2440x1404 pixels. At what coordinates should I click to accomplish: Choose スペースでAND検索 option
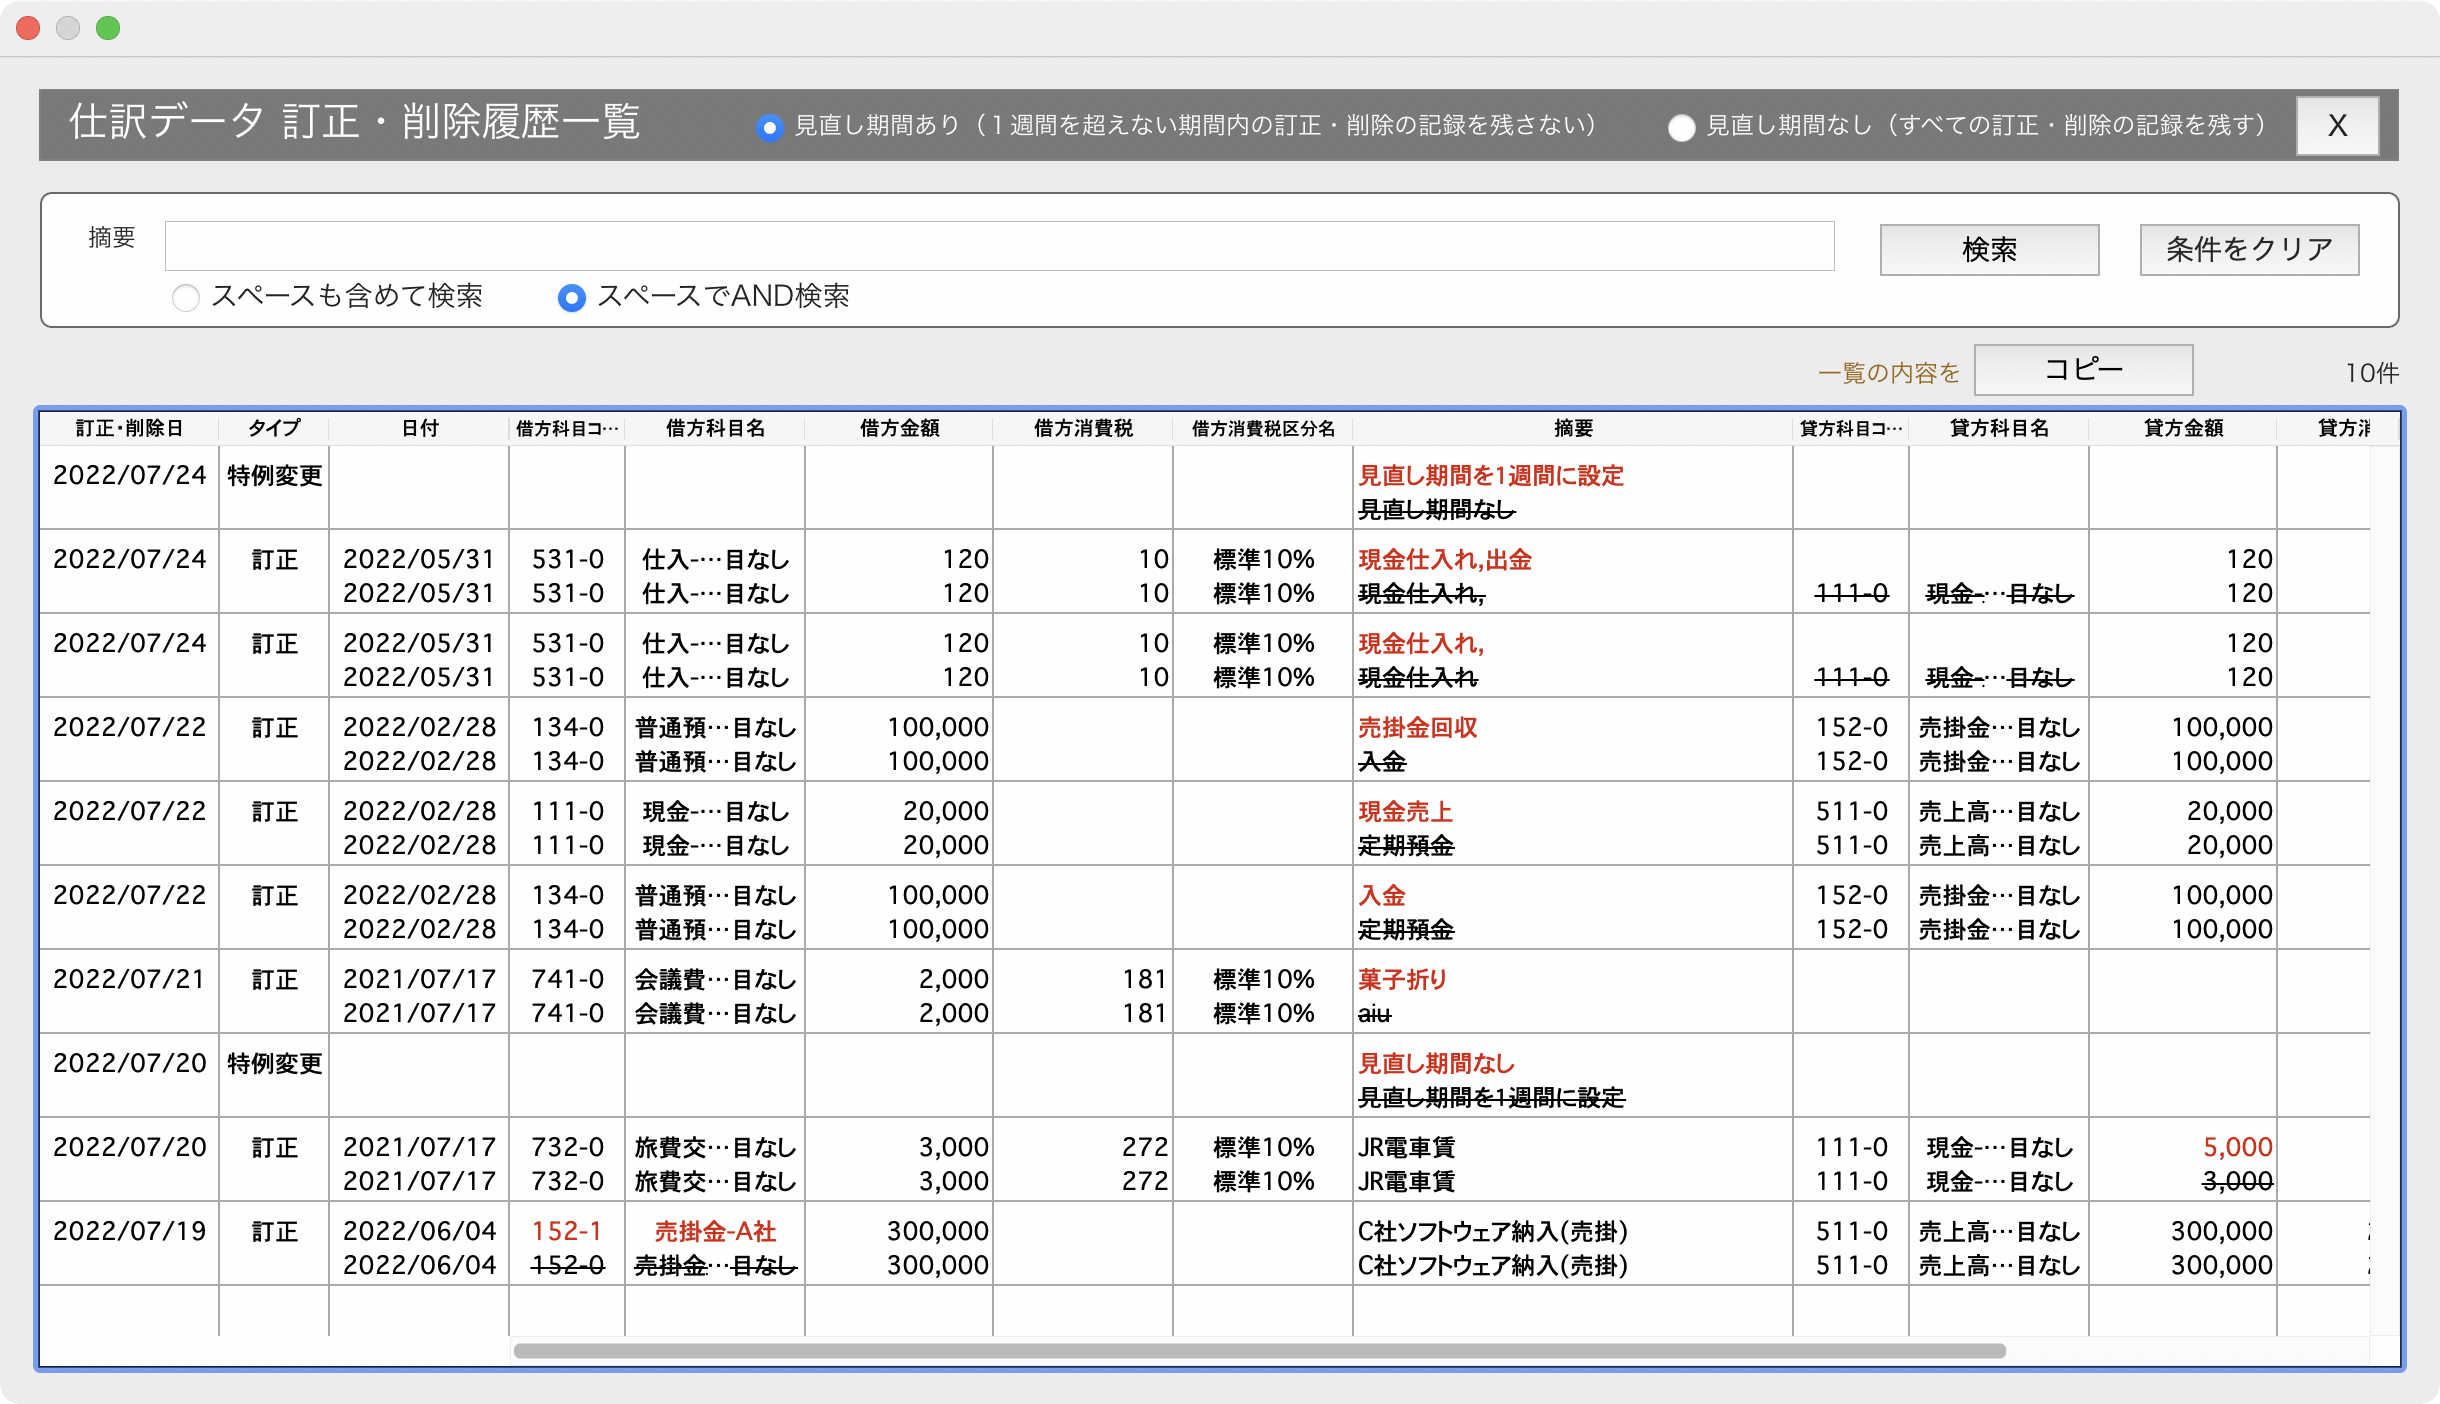coord(571,297)
